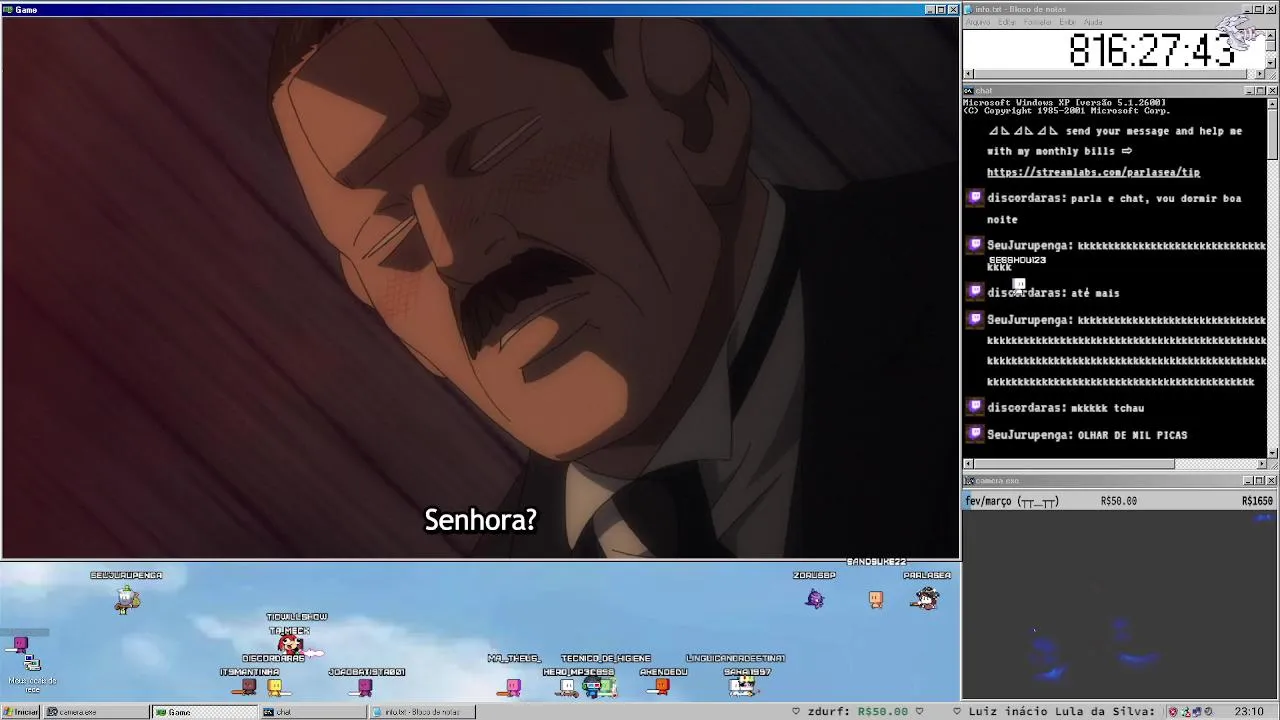Click the Game window title bar icon
Viewport: 1280px width, 720px height.
7,10
